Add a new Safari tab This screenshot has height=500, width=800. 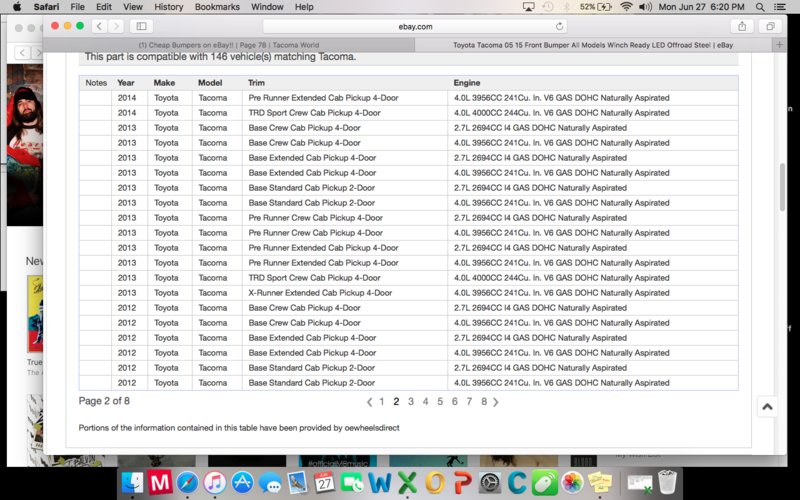point(779,45)
